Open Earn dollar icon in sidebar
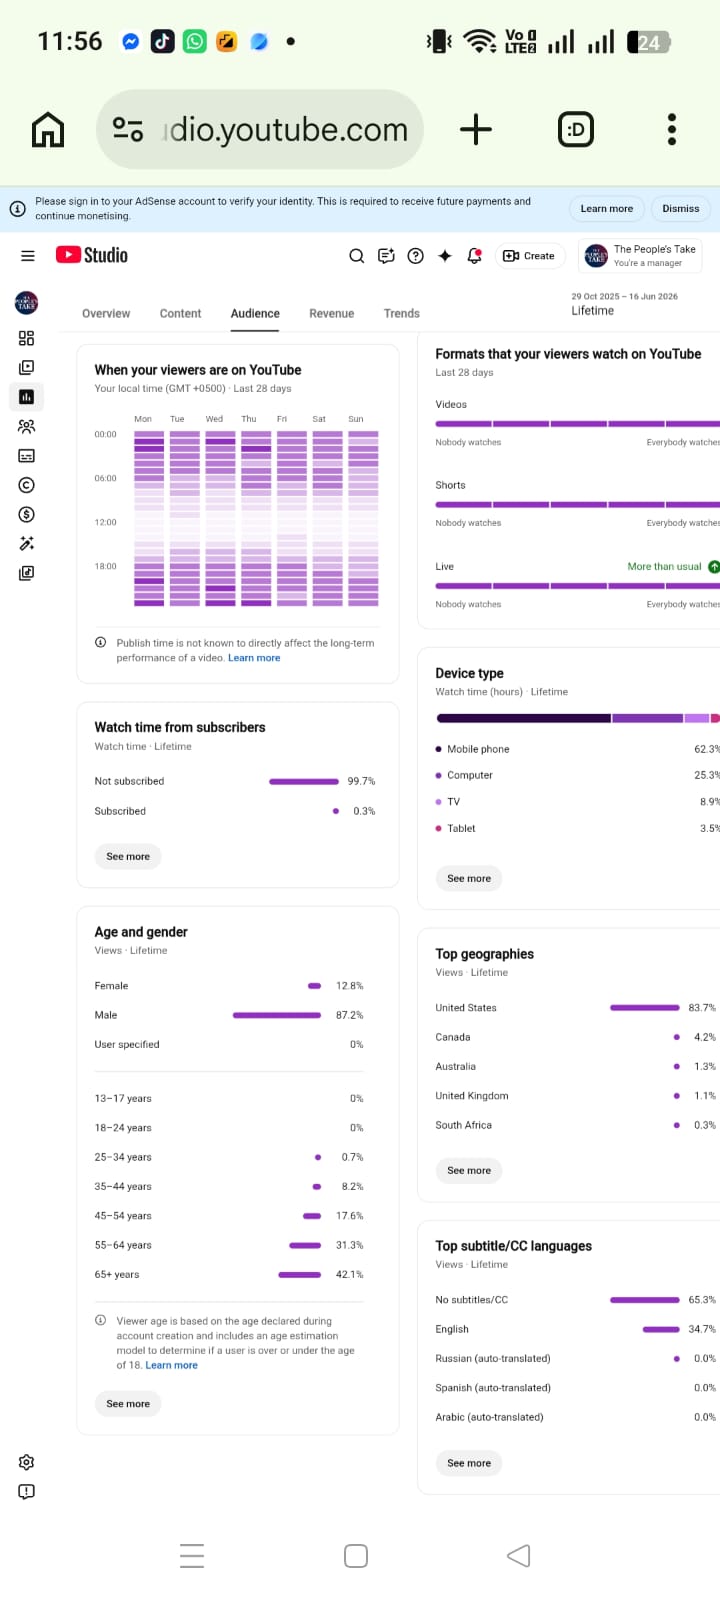Screen dimensions: 720x1600 [27, 514]
